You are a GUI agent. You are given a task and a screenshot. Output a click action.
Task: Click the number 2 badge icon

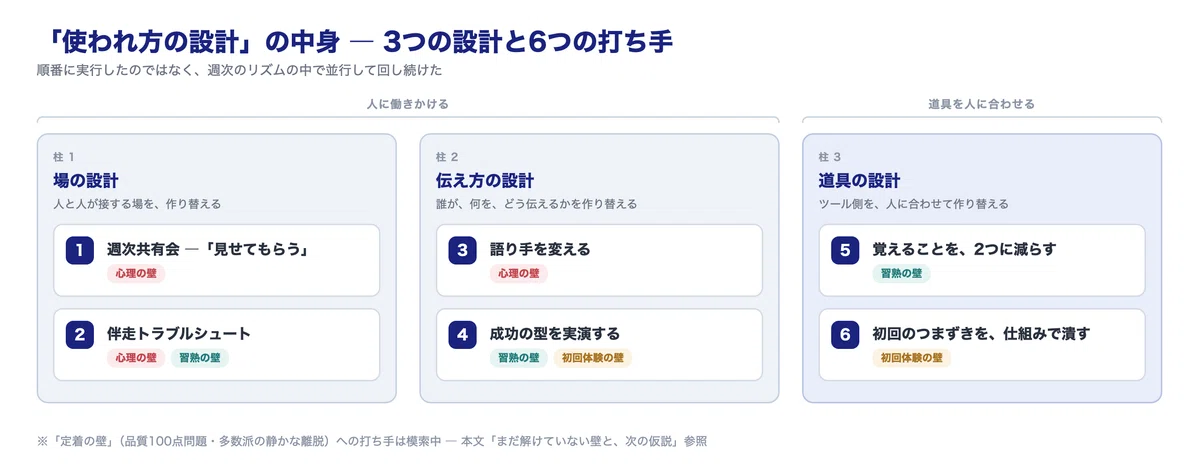coord(80,334)
